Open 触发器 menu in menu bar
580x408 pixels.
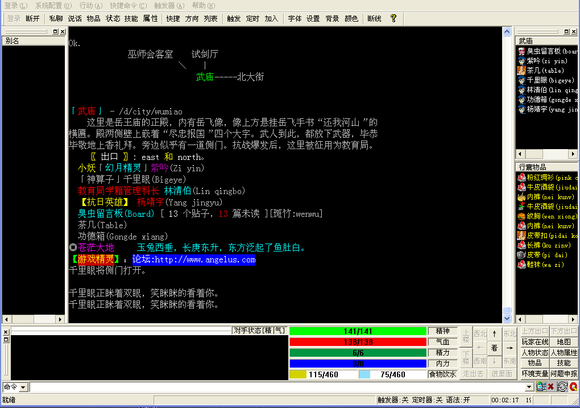tap(169, 6)
